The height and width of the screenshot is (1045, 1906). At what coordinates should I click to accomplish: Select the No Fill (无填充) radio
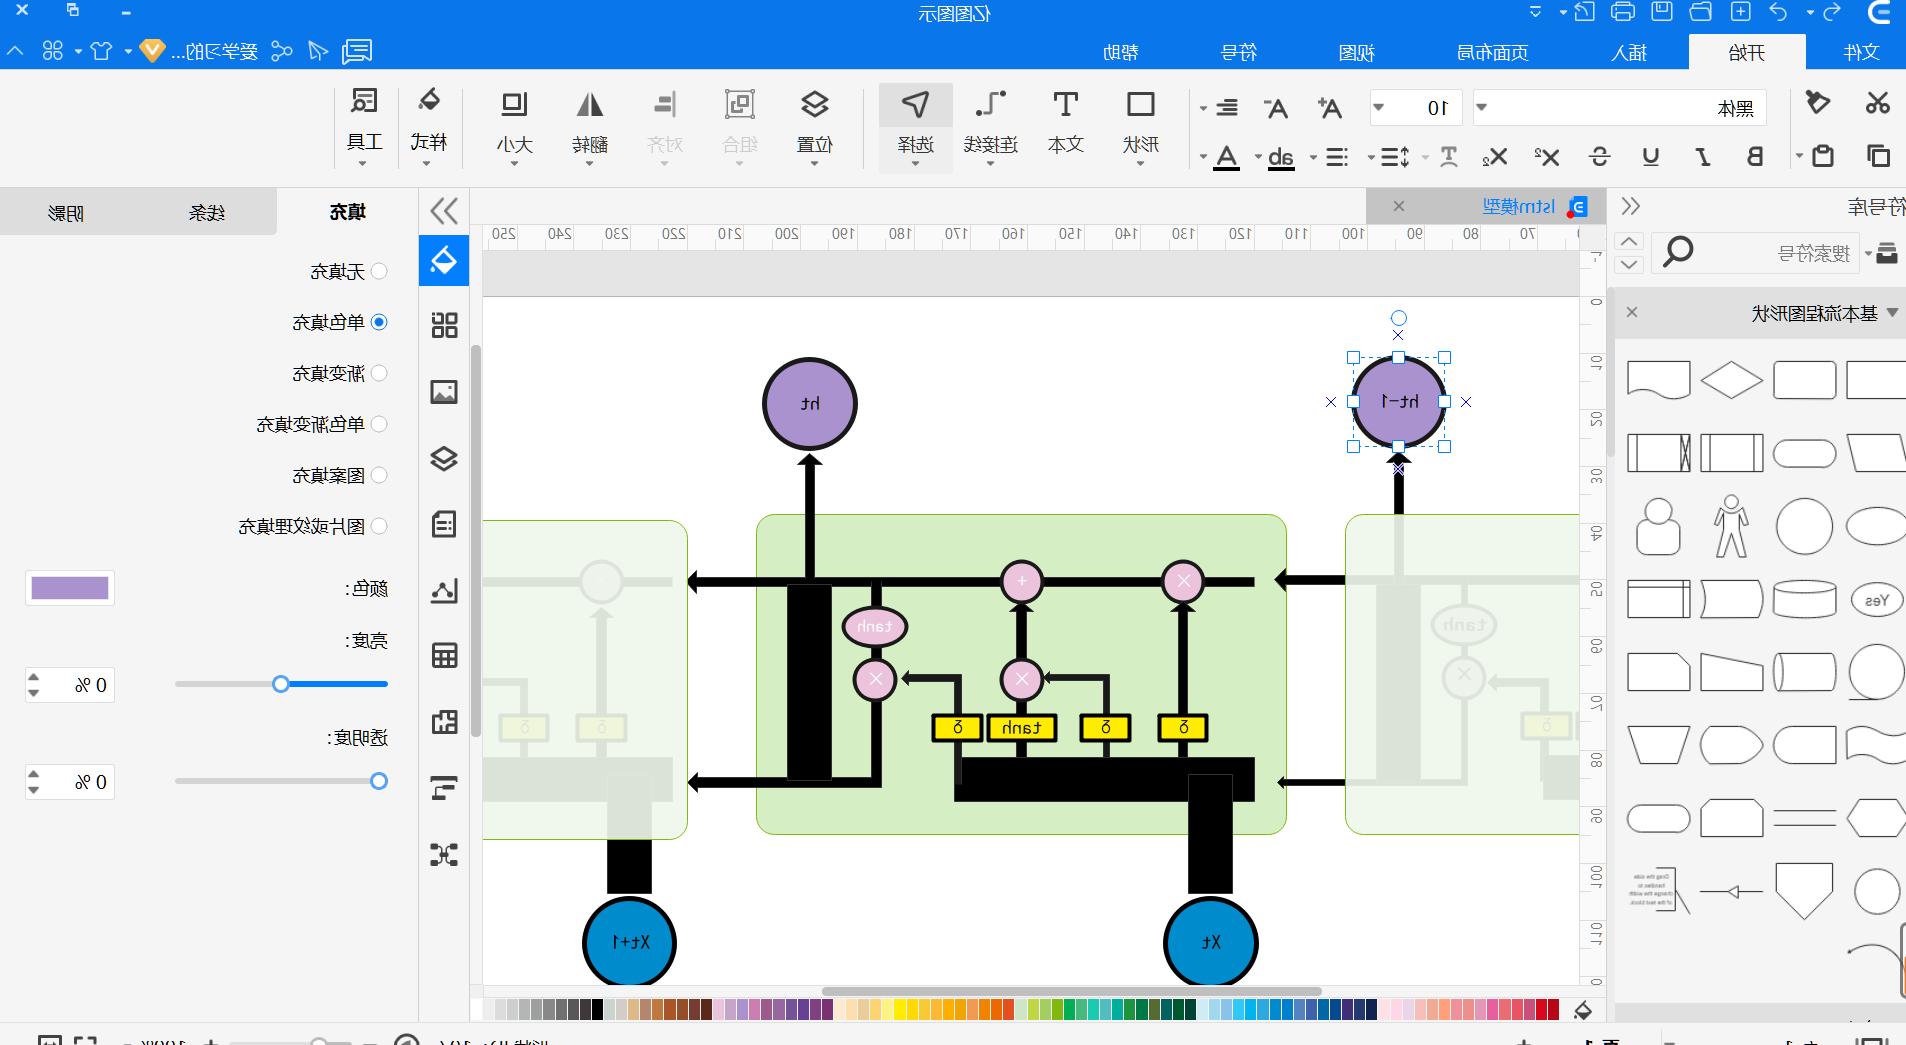point(379,271)
